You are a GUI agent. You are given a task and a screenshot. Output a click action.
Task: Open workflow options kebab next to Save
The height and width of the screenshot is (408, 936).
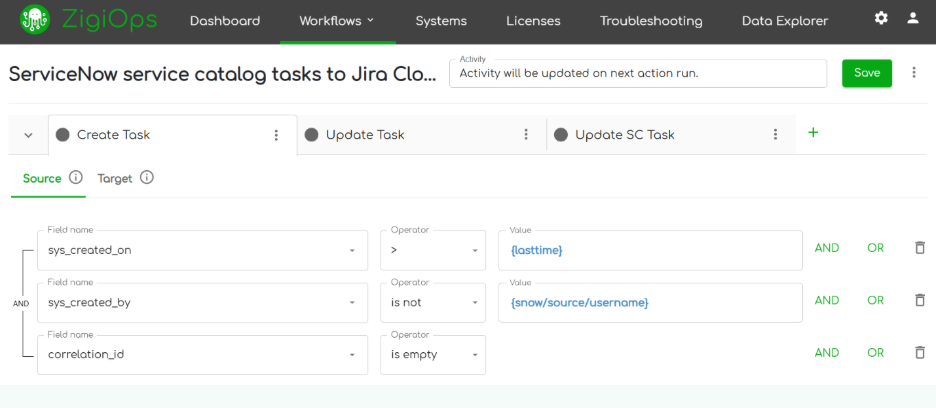pos(914,73)
